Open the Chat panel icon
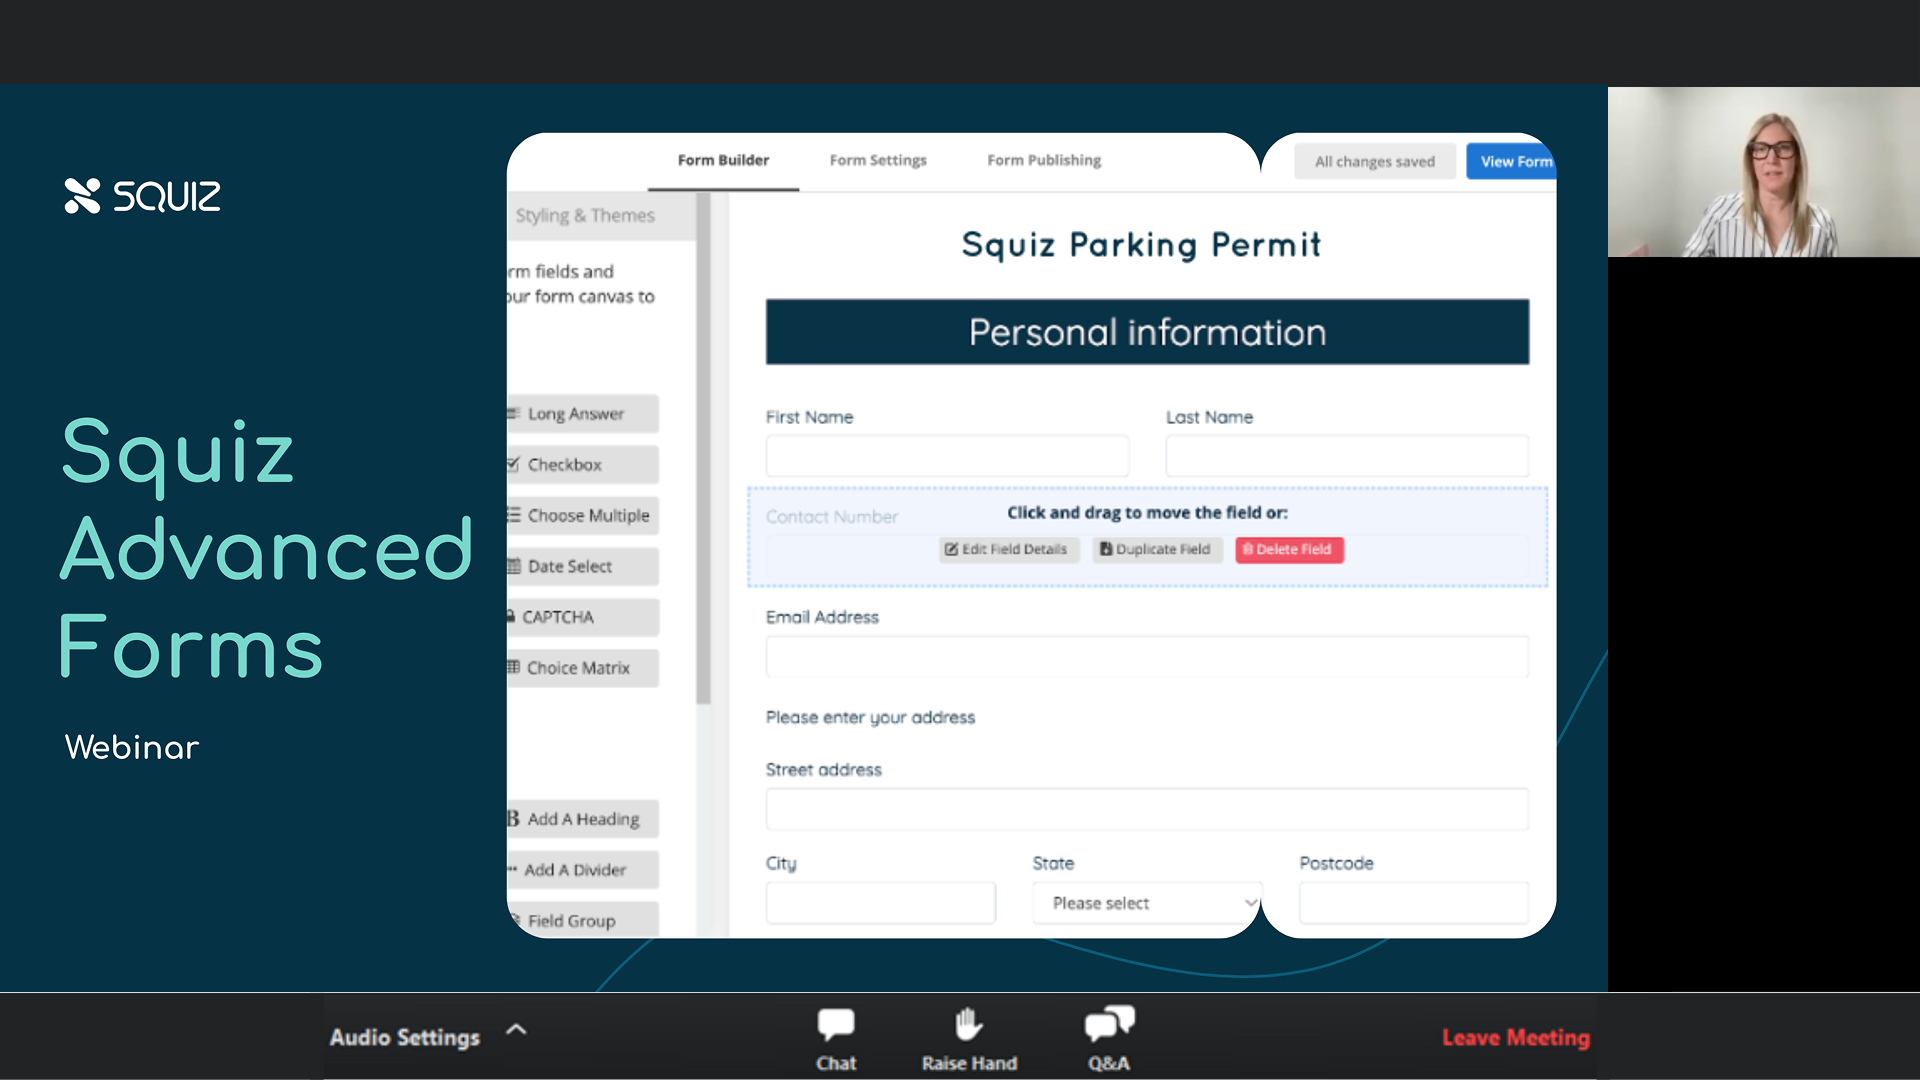Viewport: 1920px width, 1080px height. coord(836,1025)
